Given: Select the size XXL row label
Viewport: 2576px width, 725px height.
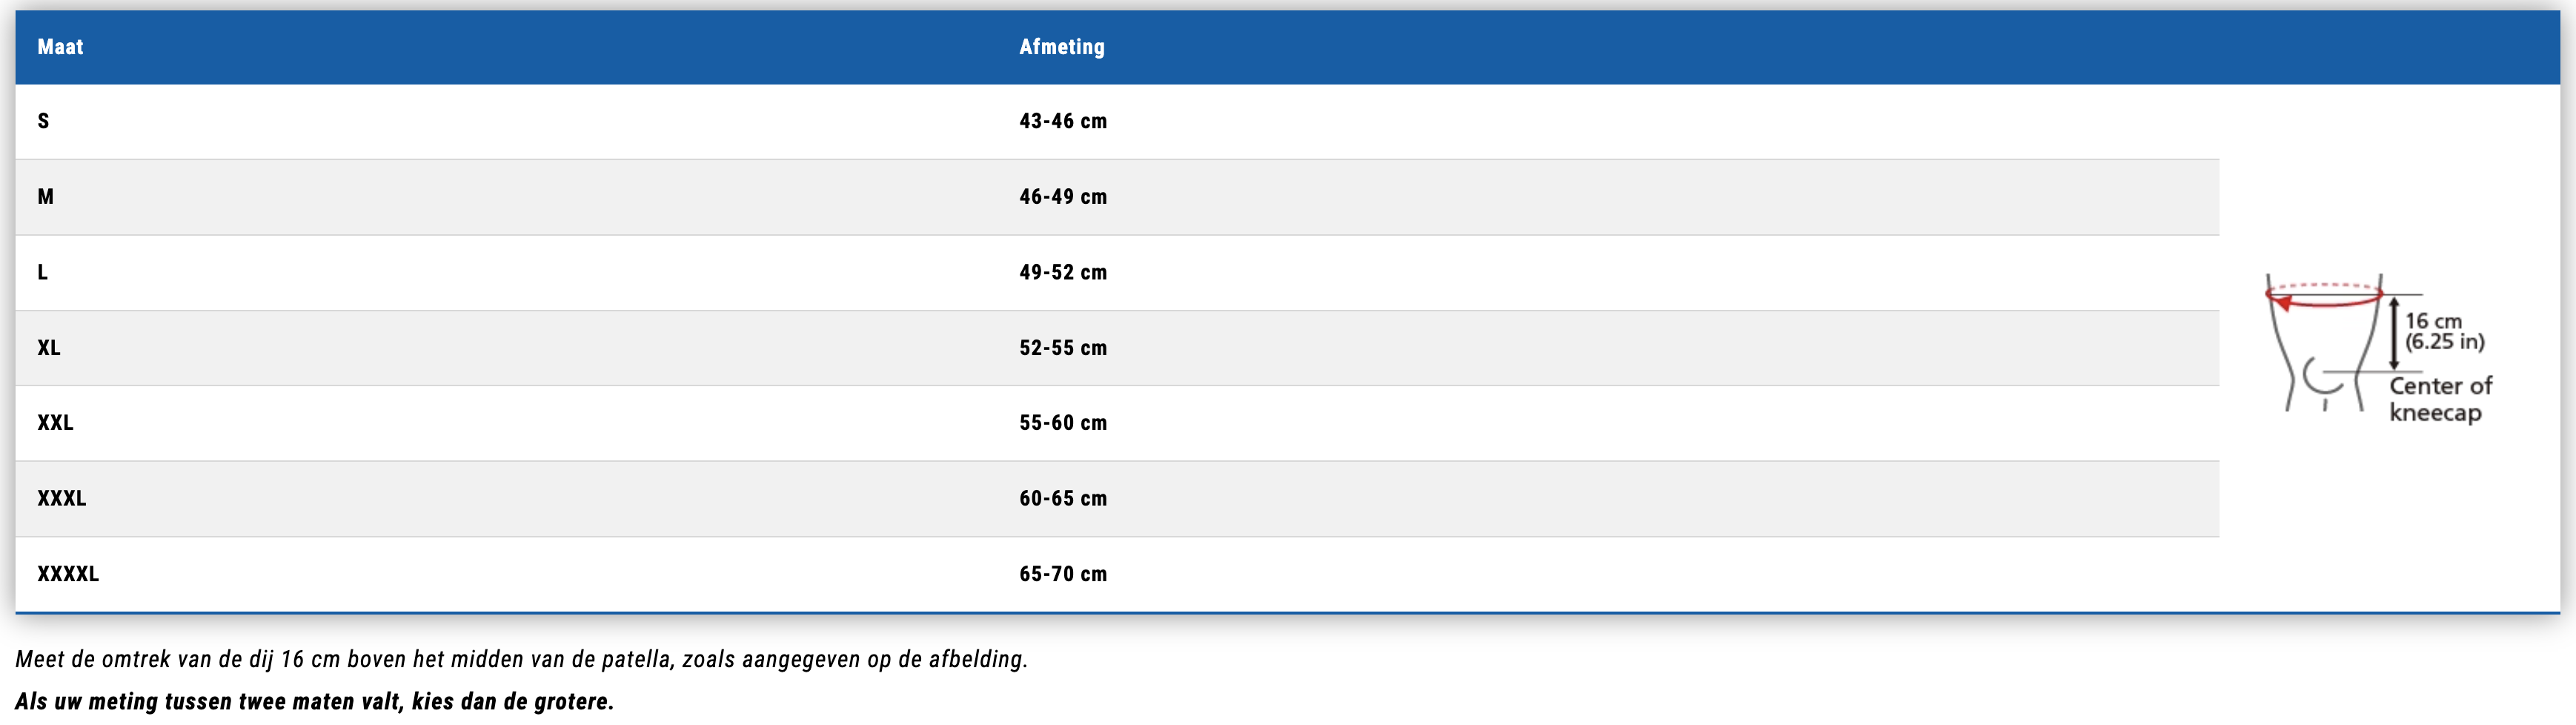Looking at the screenshot, I should [55, 423].
